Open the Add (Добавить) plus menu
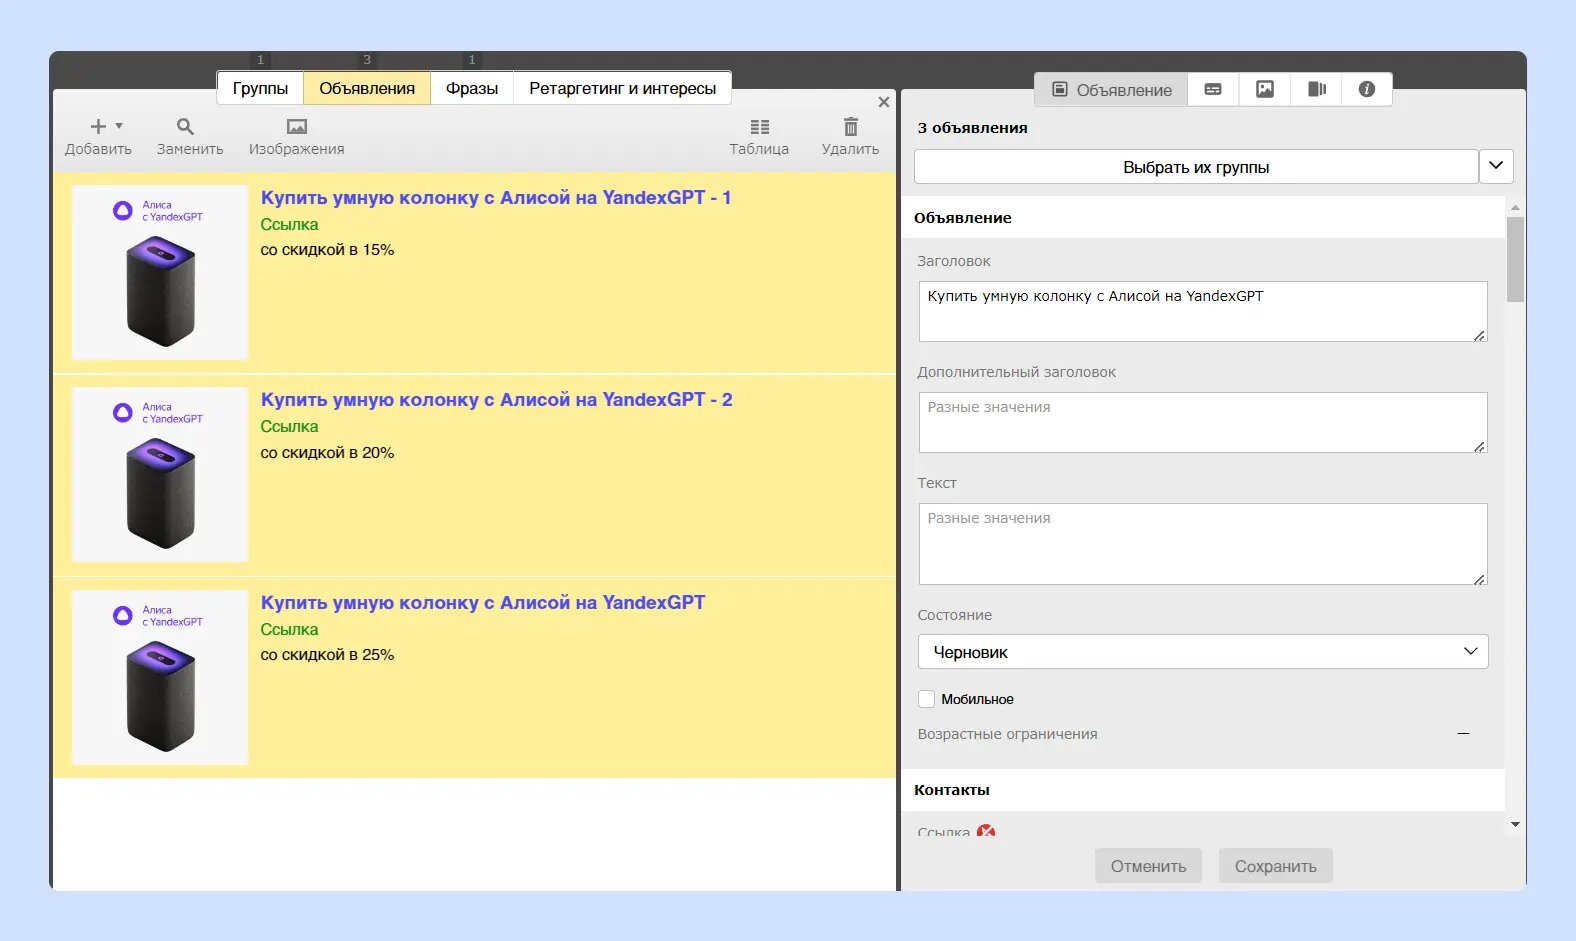Screen dimensions: 1576x941 99,137
